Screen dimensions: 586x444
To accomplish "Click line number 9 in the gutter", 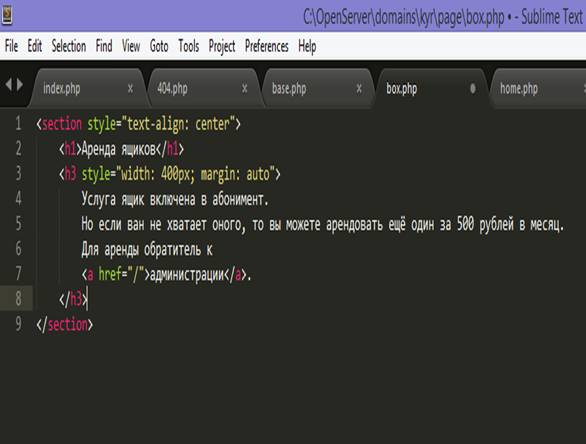I will pyautogui.click(x=18, y=324).
